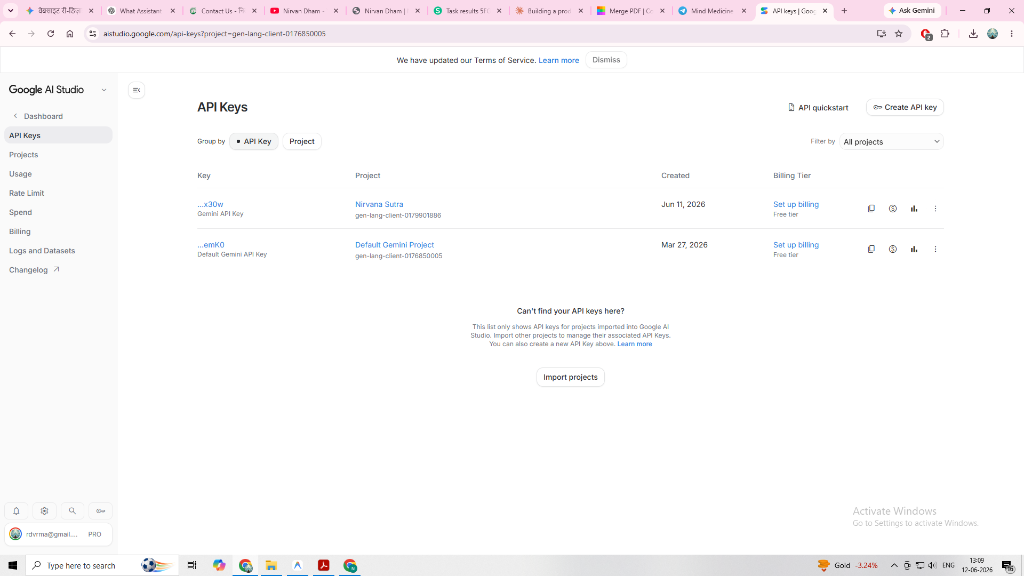1024x576 pixels.
Task: Open more options for ...emK0 key
Action: (935, 249)
